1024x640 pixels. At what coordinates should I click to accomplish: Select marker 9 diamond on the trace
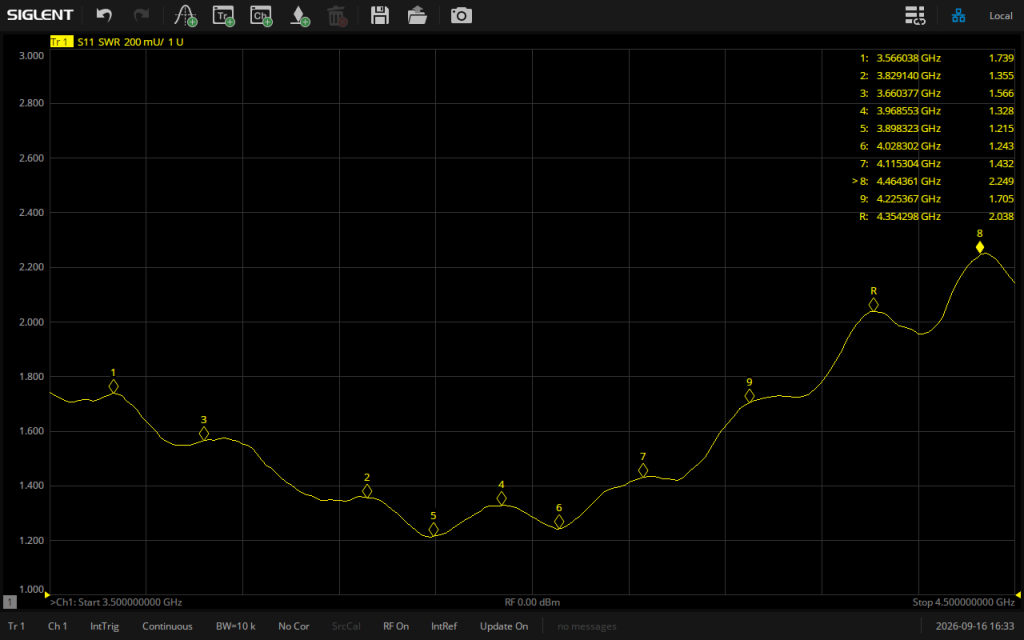point(750,396)
